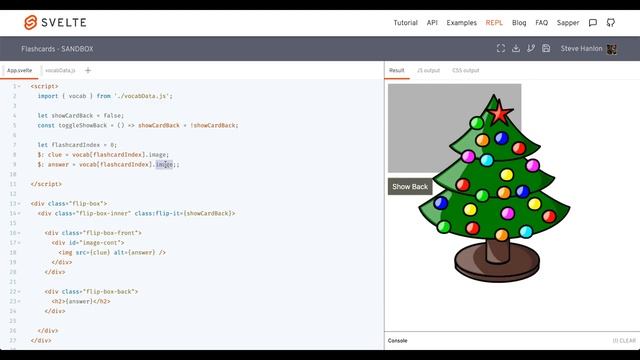Toggle fullscreen editor mode icon
The width and height of the screenshot is (640, 360).
click(501, 49)
